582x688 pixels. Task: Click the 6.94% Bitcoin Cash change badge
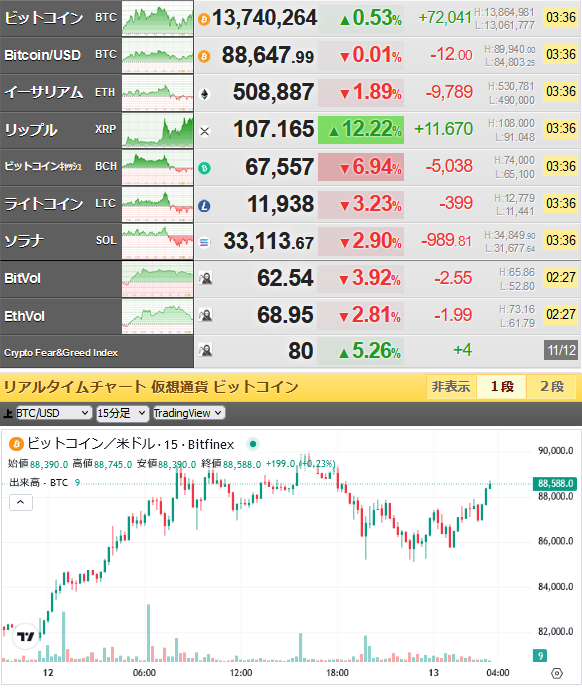point(361,167)
